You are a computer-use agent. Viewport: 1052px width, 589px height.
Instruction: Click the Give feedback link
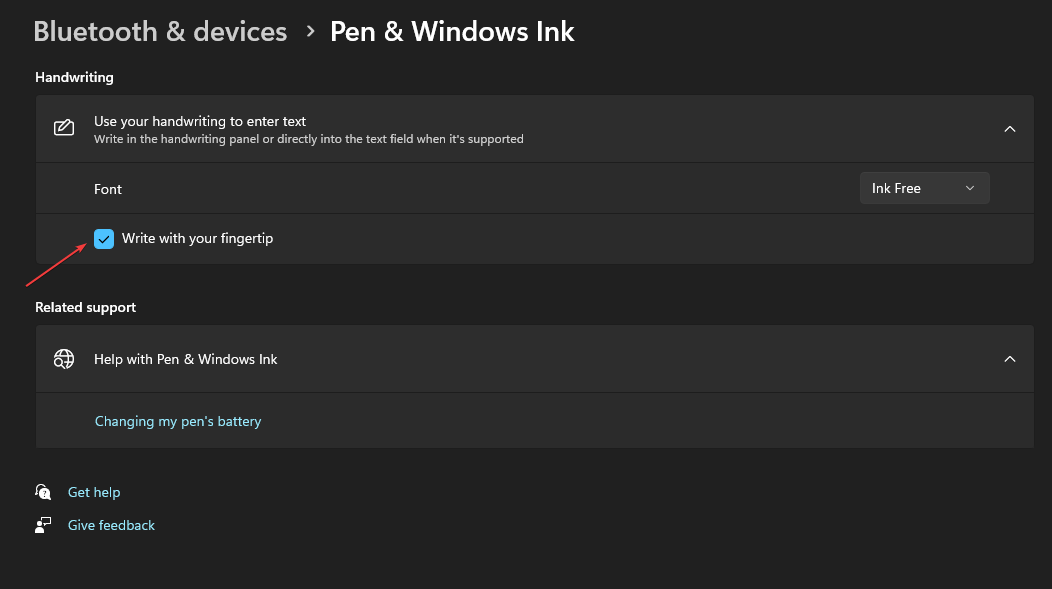click(111, 524)
